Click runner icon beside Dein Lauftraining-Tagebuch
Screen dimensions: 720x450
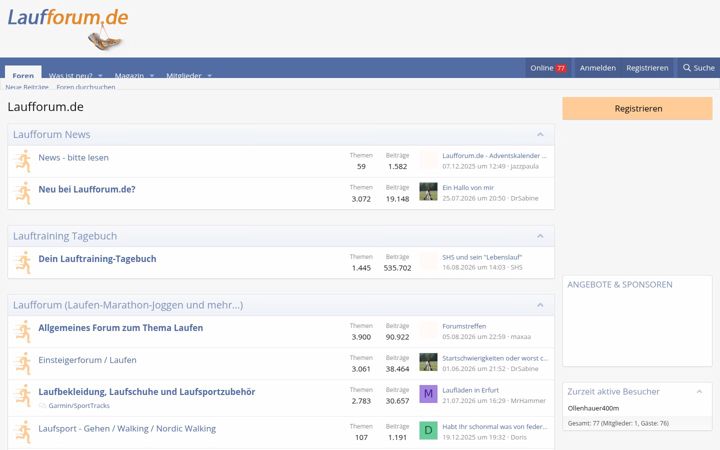pos(23,263)
